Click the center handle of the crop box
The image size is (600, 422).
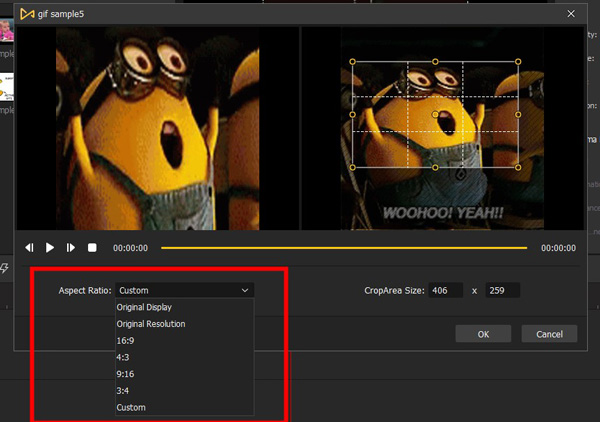[x=435, y=114]
